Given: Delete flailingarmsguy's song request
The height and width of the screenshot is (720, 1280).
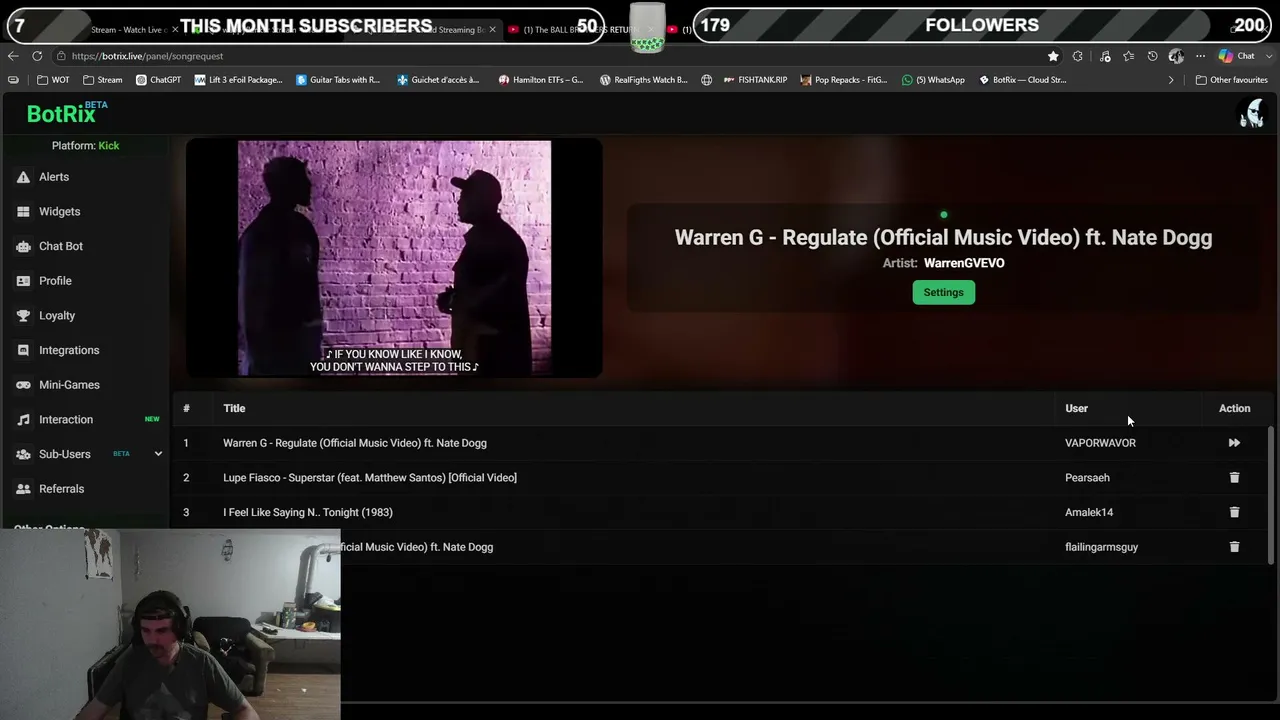Looking at the screenshot, I should (1234, 547).
